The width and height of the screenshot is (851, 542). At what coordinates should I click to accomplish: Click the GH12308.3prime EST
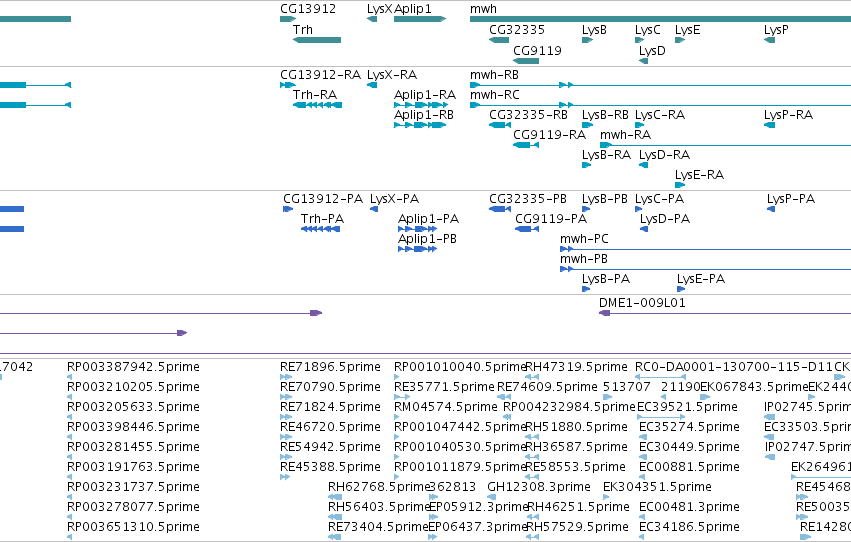[x=538, y=487]
